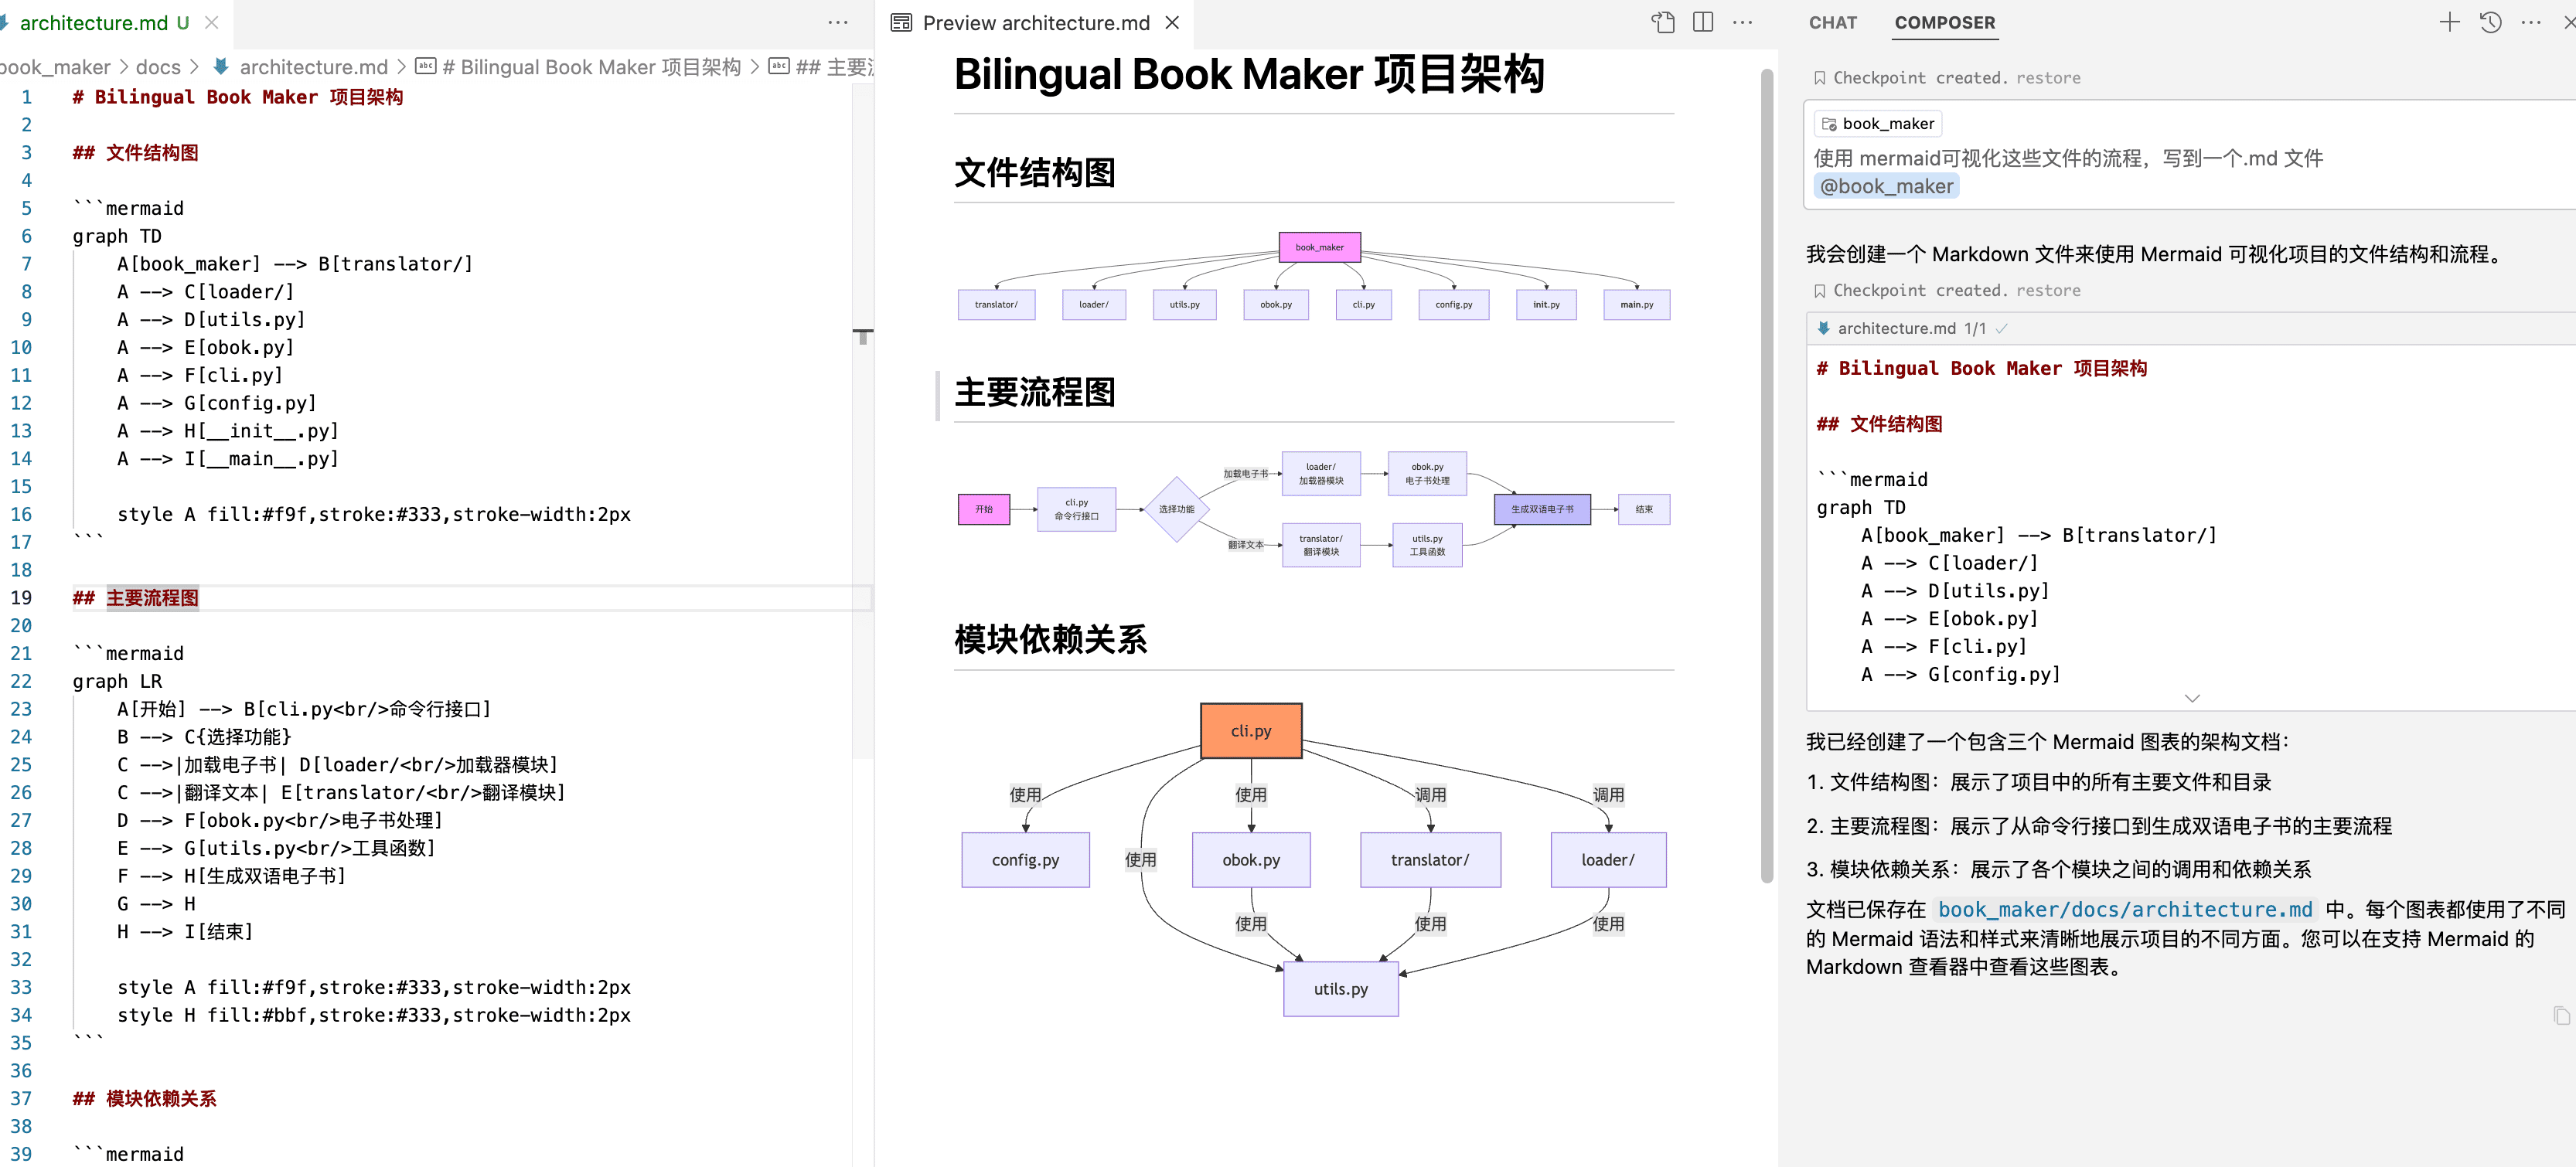2576x1167 pixels.
Task: Click the obok.py node in dependency diagram
Action: (1250, 859)
